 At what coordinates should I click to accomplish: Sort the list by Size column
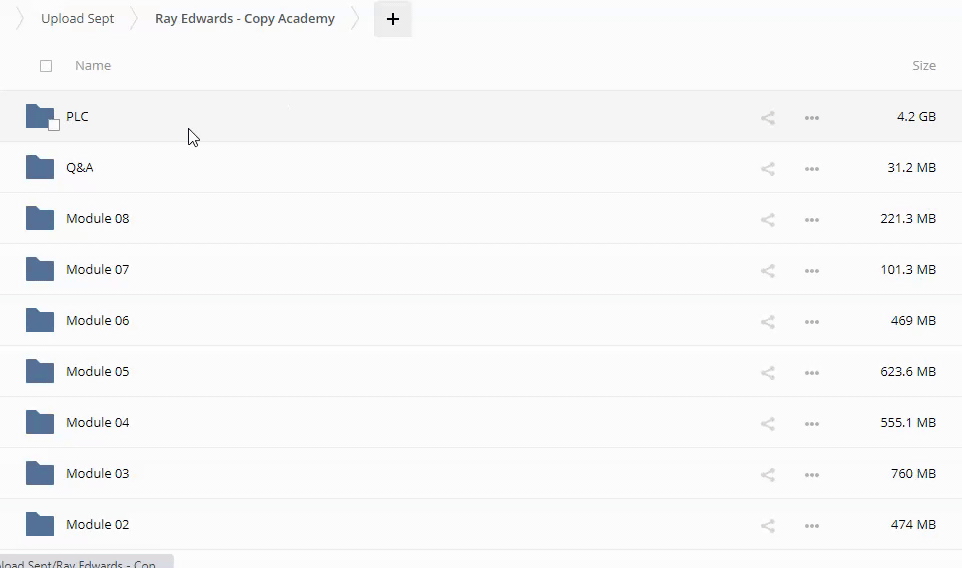(923, 66)
